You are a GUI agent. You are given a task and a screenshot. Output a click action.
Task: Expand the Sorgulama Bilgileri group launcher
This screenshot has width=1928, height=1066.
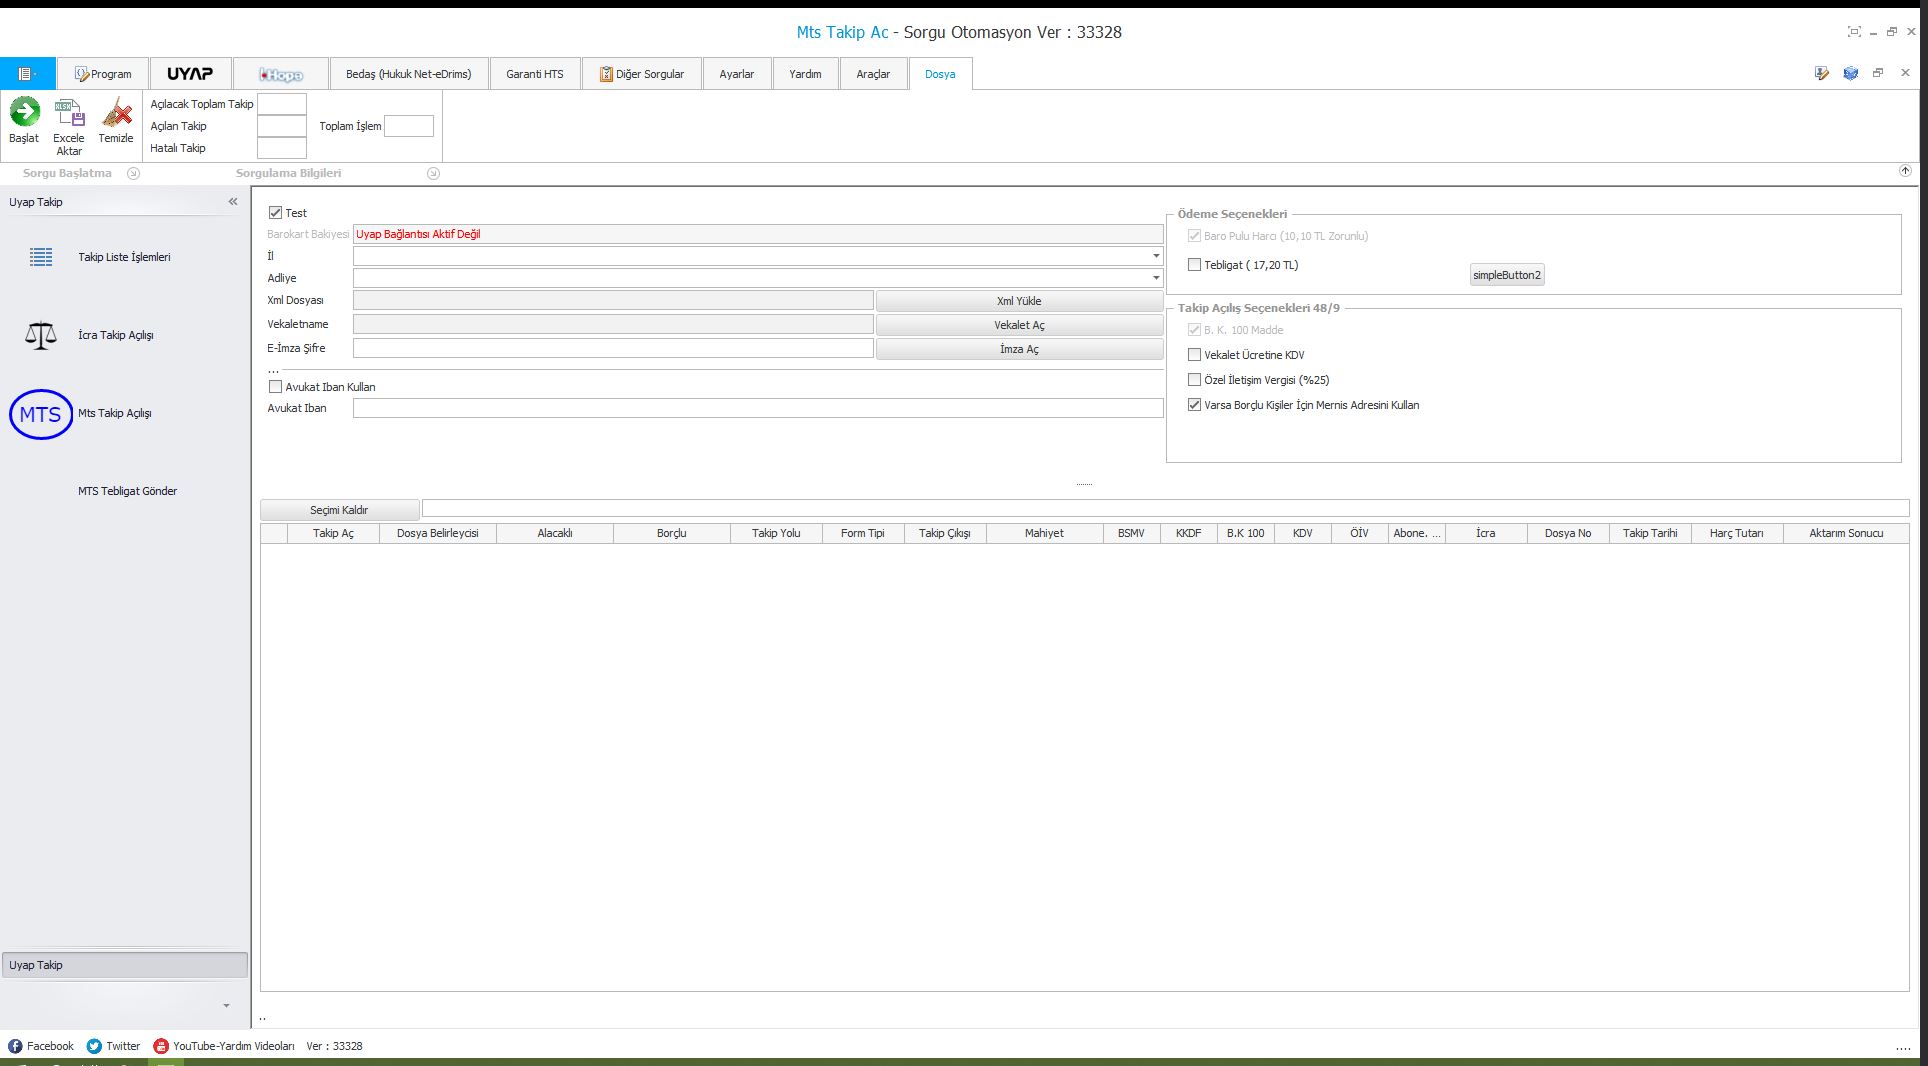click(x=433, y=173)
